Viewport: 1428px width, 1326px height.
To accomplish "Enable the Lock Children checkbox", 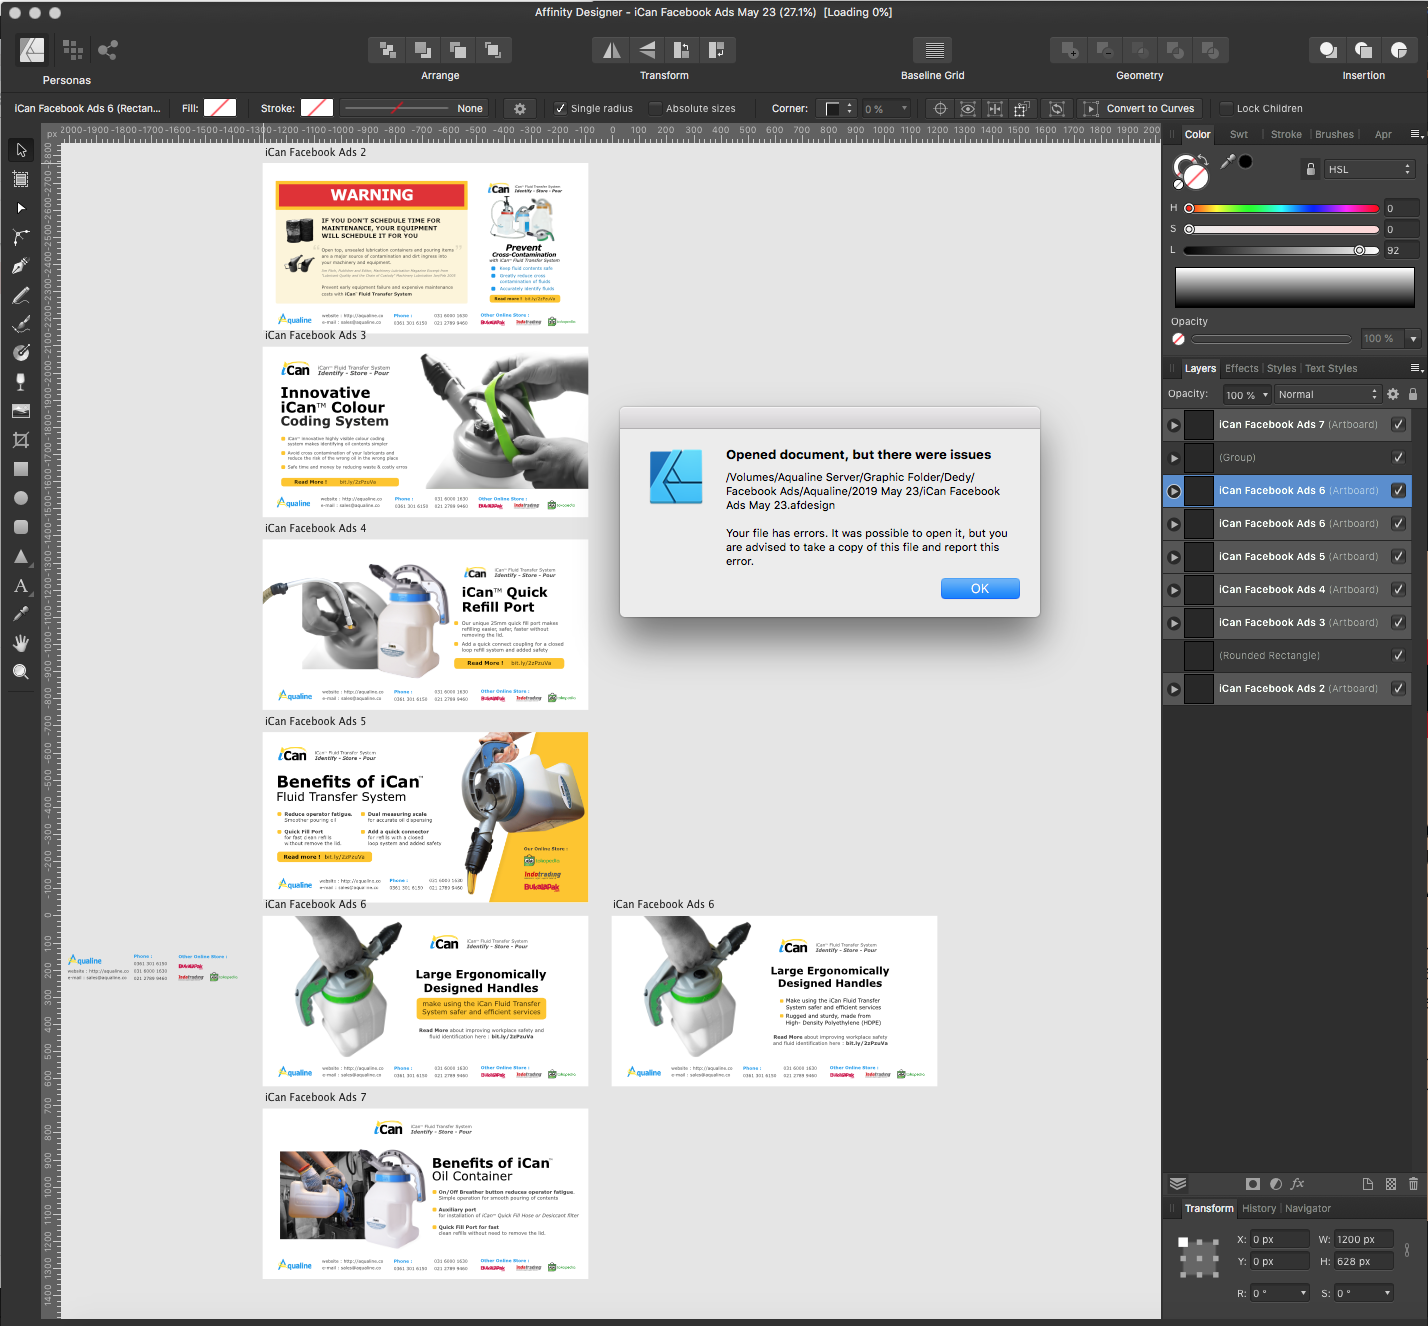I will [1226, 109].
